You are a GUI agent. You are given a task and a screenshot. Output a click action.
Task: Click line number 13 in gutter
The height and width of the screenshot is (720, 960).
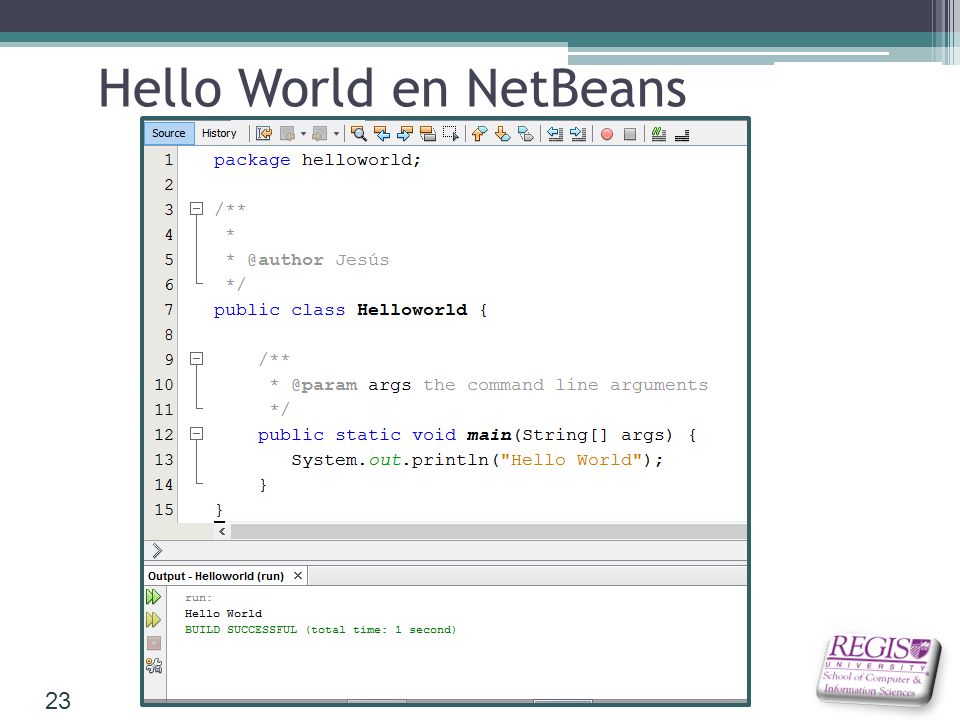click(x=164, y=460)
